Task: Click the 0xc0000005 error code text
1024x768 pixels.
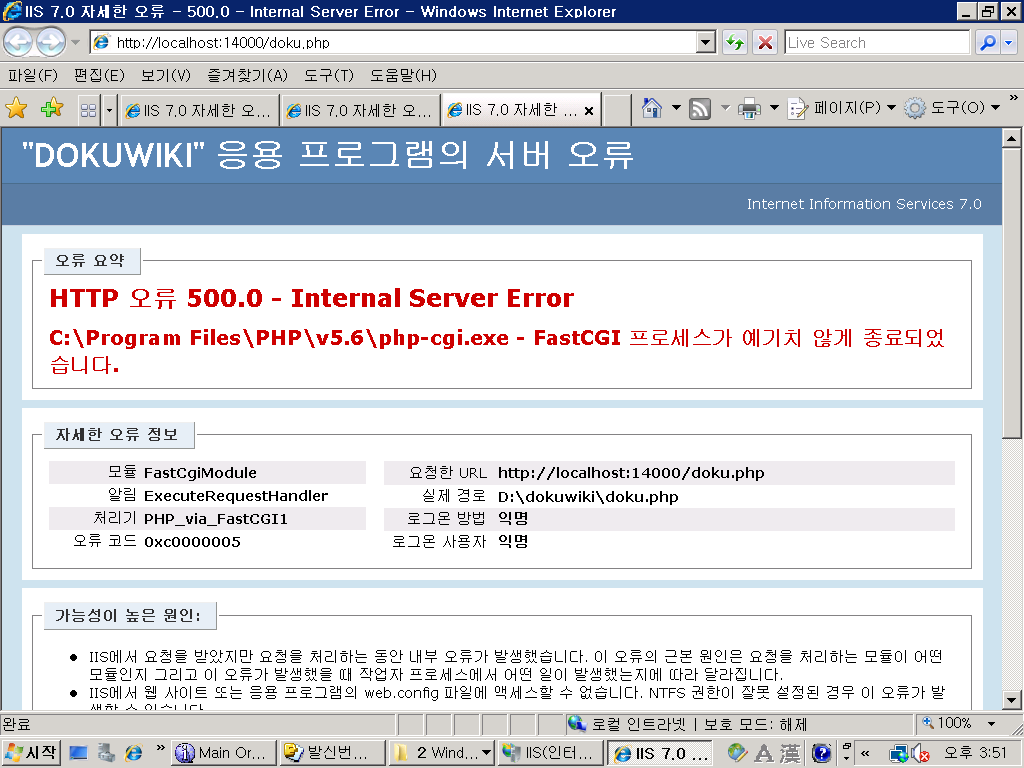Action: click(192, 541)
